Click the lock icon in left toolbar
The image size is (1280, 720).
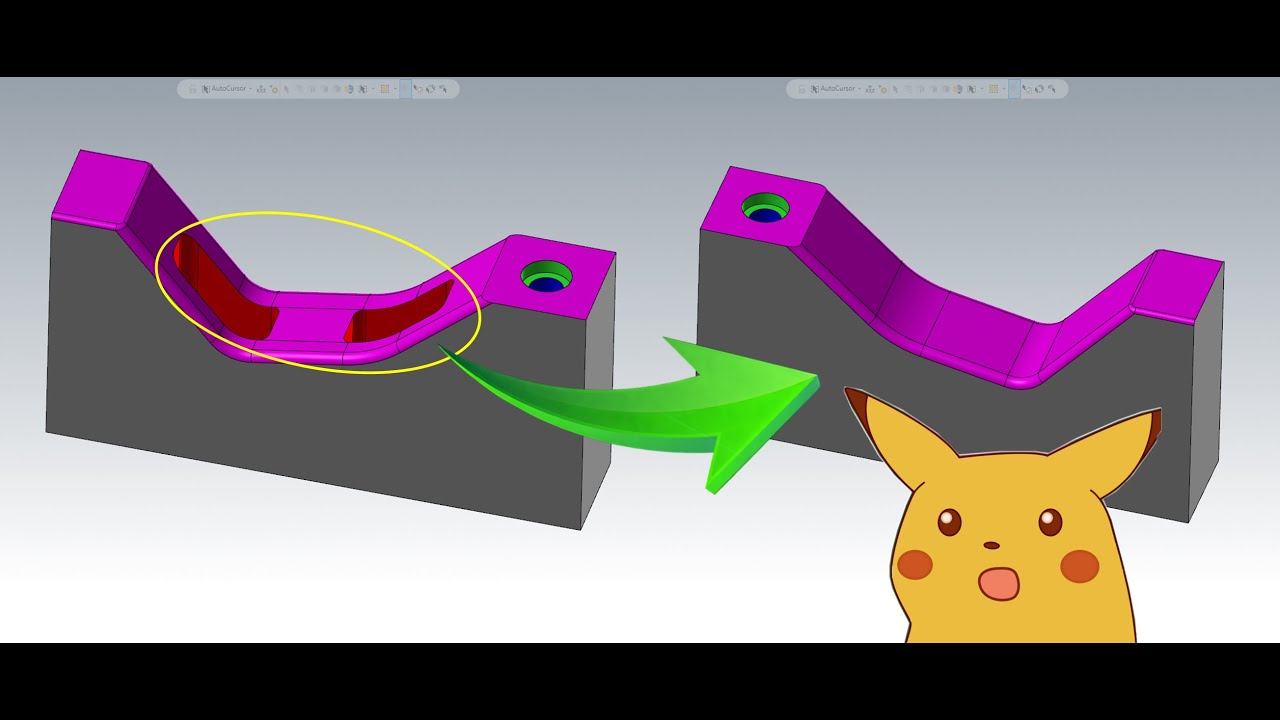click(192, 89)
